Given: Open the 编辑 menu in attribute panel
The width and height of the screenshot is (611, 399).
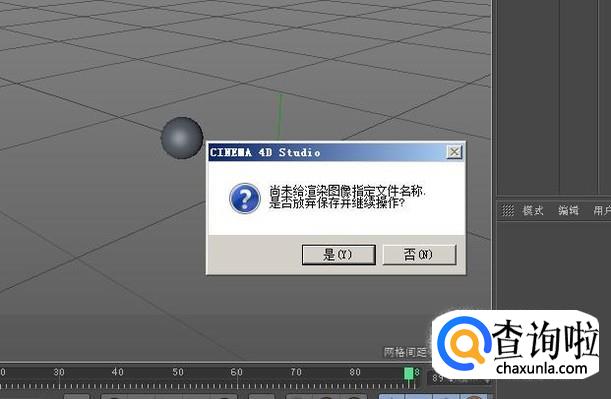Looking at the screenshot, I should pyautogui.click(x=568, y=211).
